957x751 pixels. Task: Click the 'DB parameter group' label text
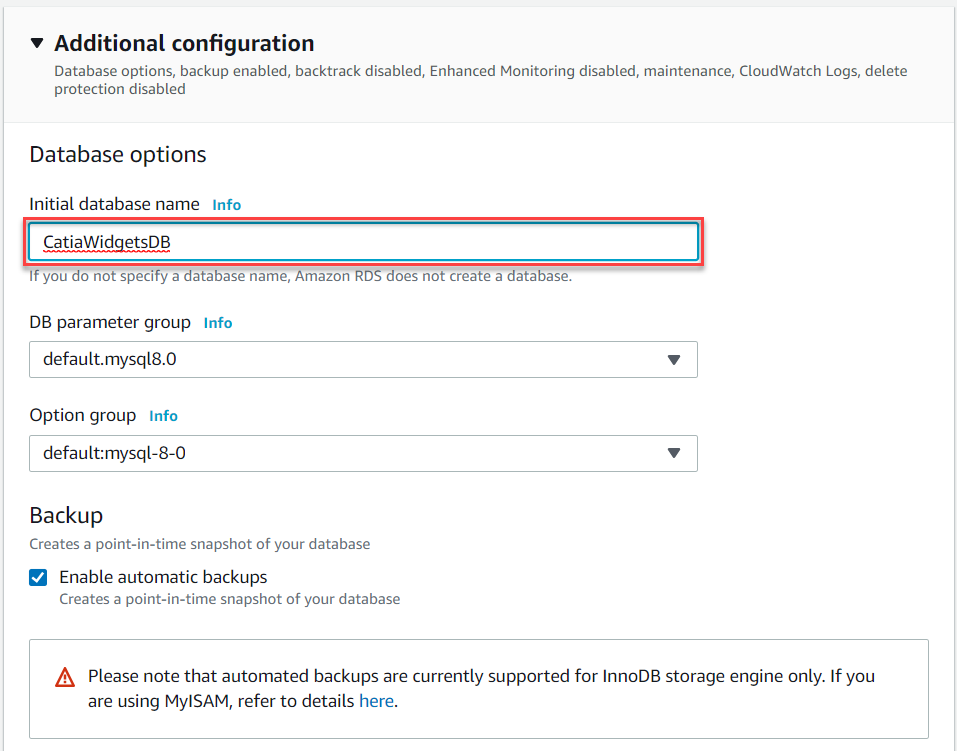click(110, 322)
